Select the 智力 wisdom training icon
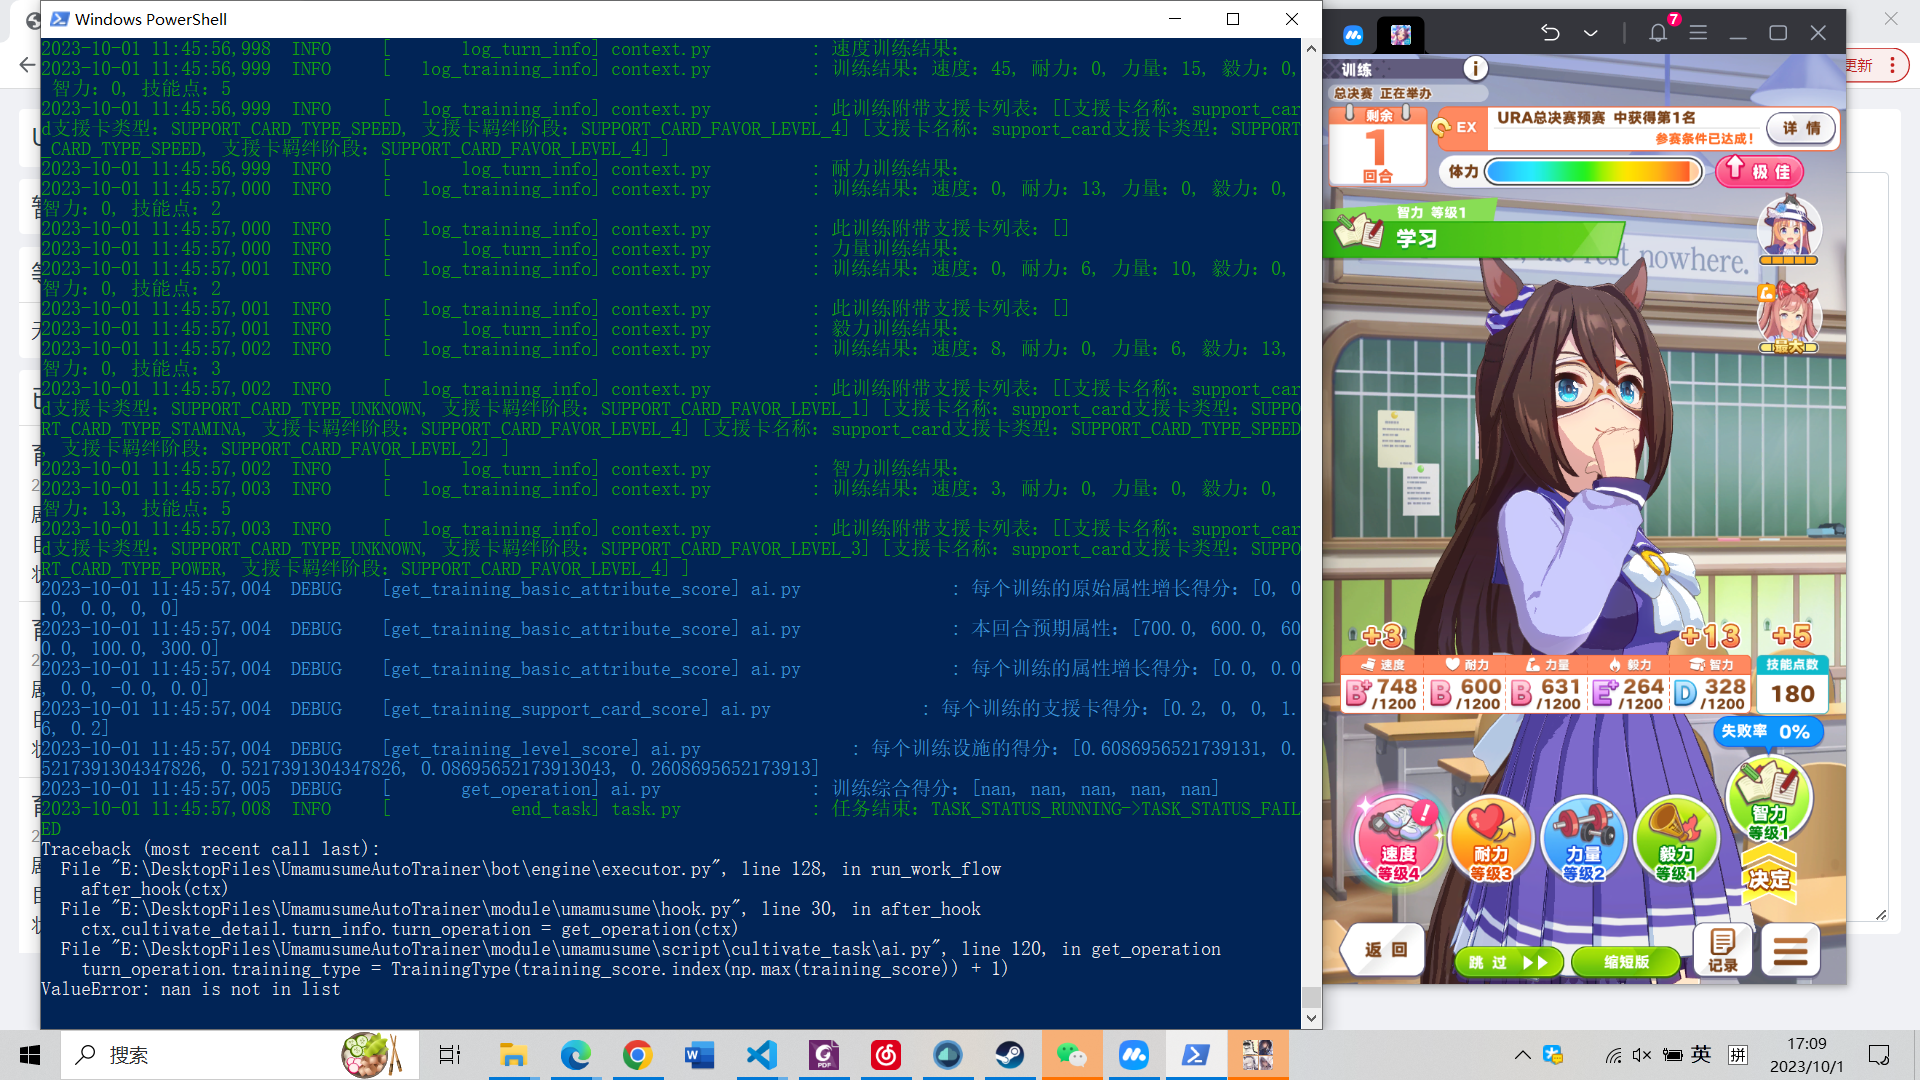The image size is (1920, 1080). 1770,800
